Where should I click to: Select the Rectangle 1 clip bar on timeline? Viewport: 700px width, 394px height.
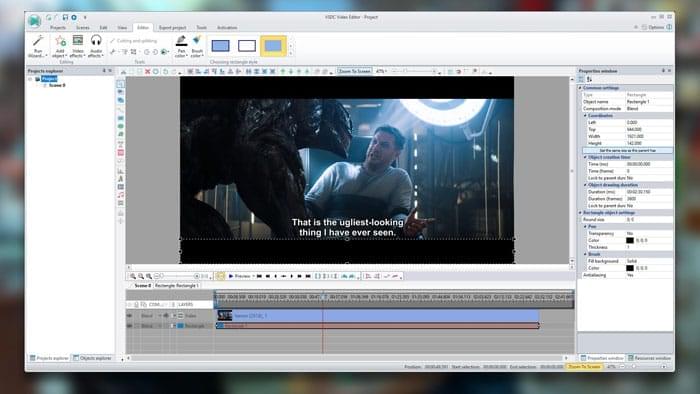point(378,326)
